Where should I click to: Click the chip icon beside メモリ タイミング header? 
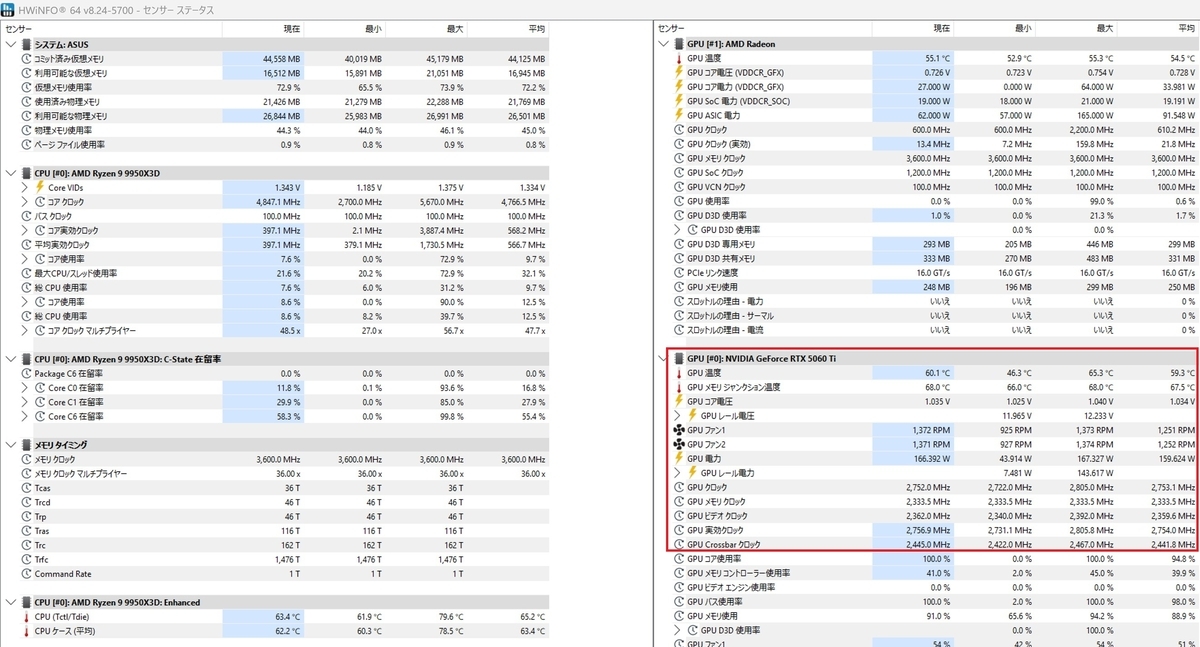(x=26, y=445)
